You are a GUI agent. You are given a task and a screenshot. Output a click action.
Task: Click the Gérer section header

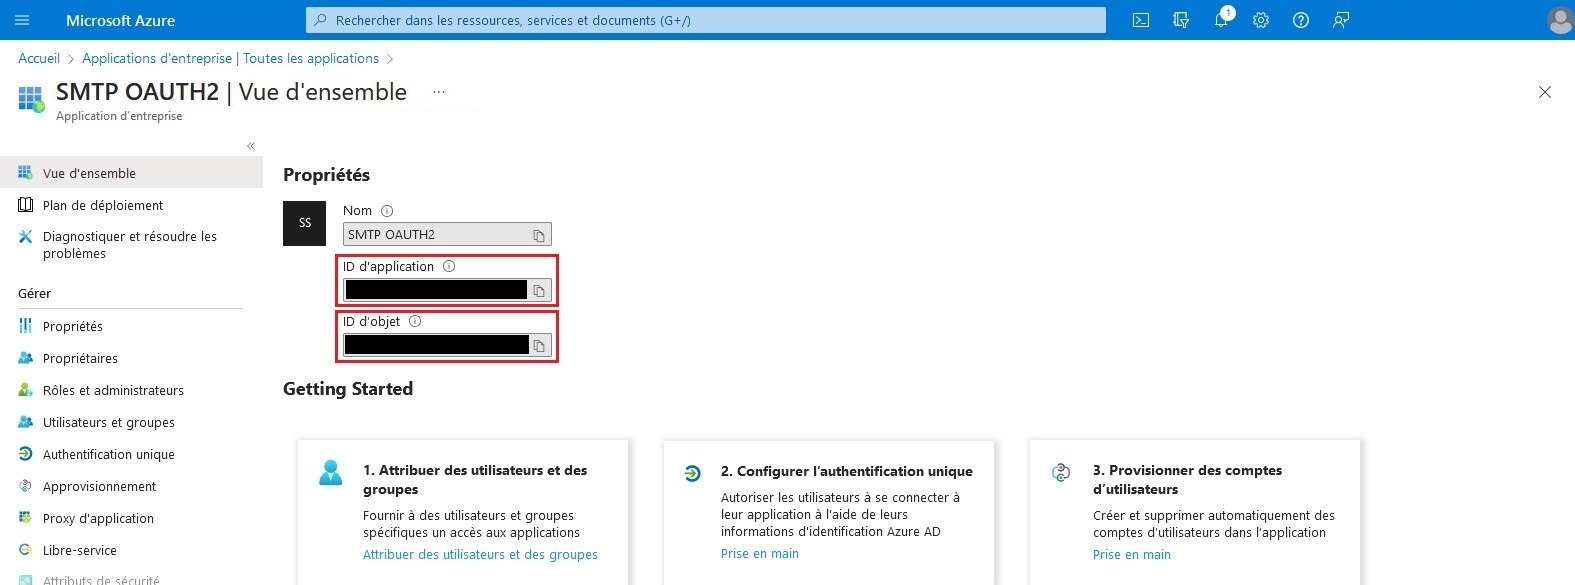(34, 293)
